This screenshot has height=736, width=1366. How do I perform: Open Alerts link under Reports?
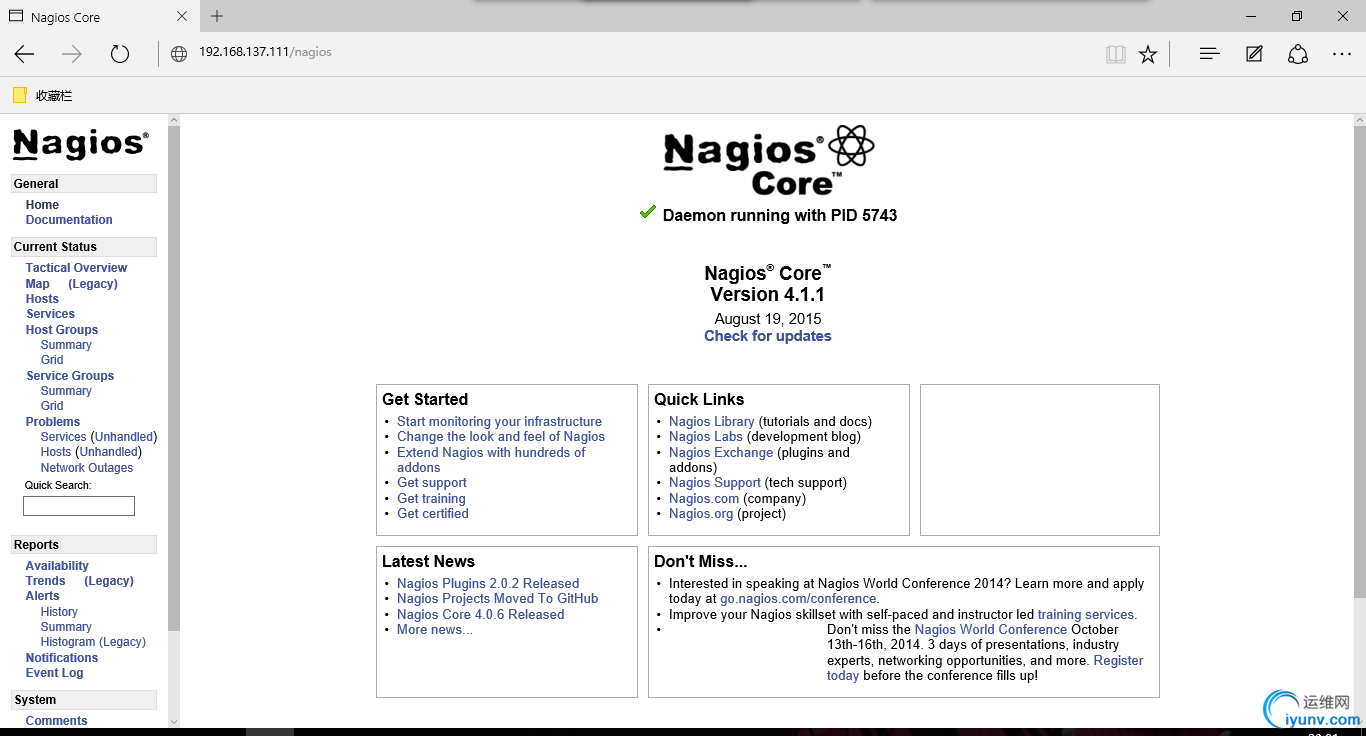43,596
